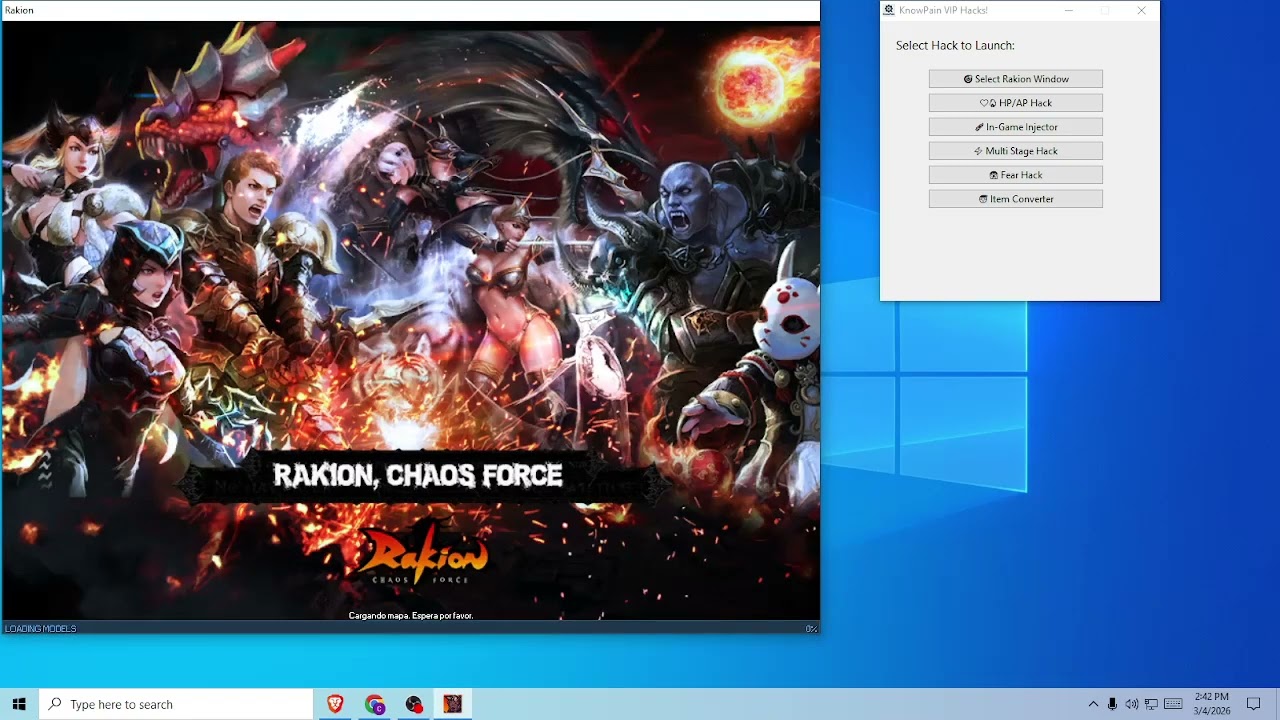The width and height of the screenshot is (1280, 720).
Task: Click the KnowPain window title bar icon
Action: click(x=889, y=10)
